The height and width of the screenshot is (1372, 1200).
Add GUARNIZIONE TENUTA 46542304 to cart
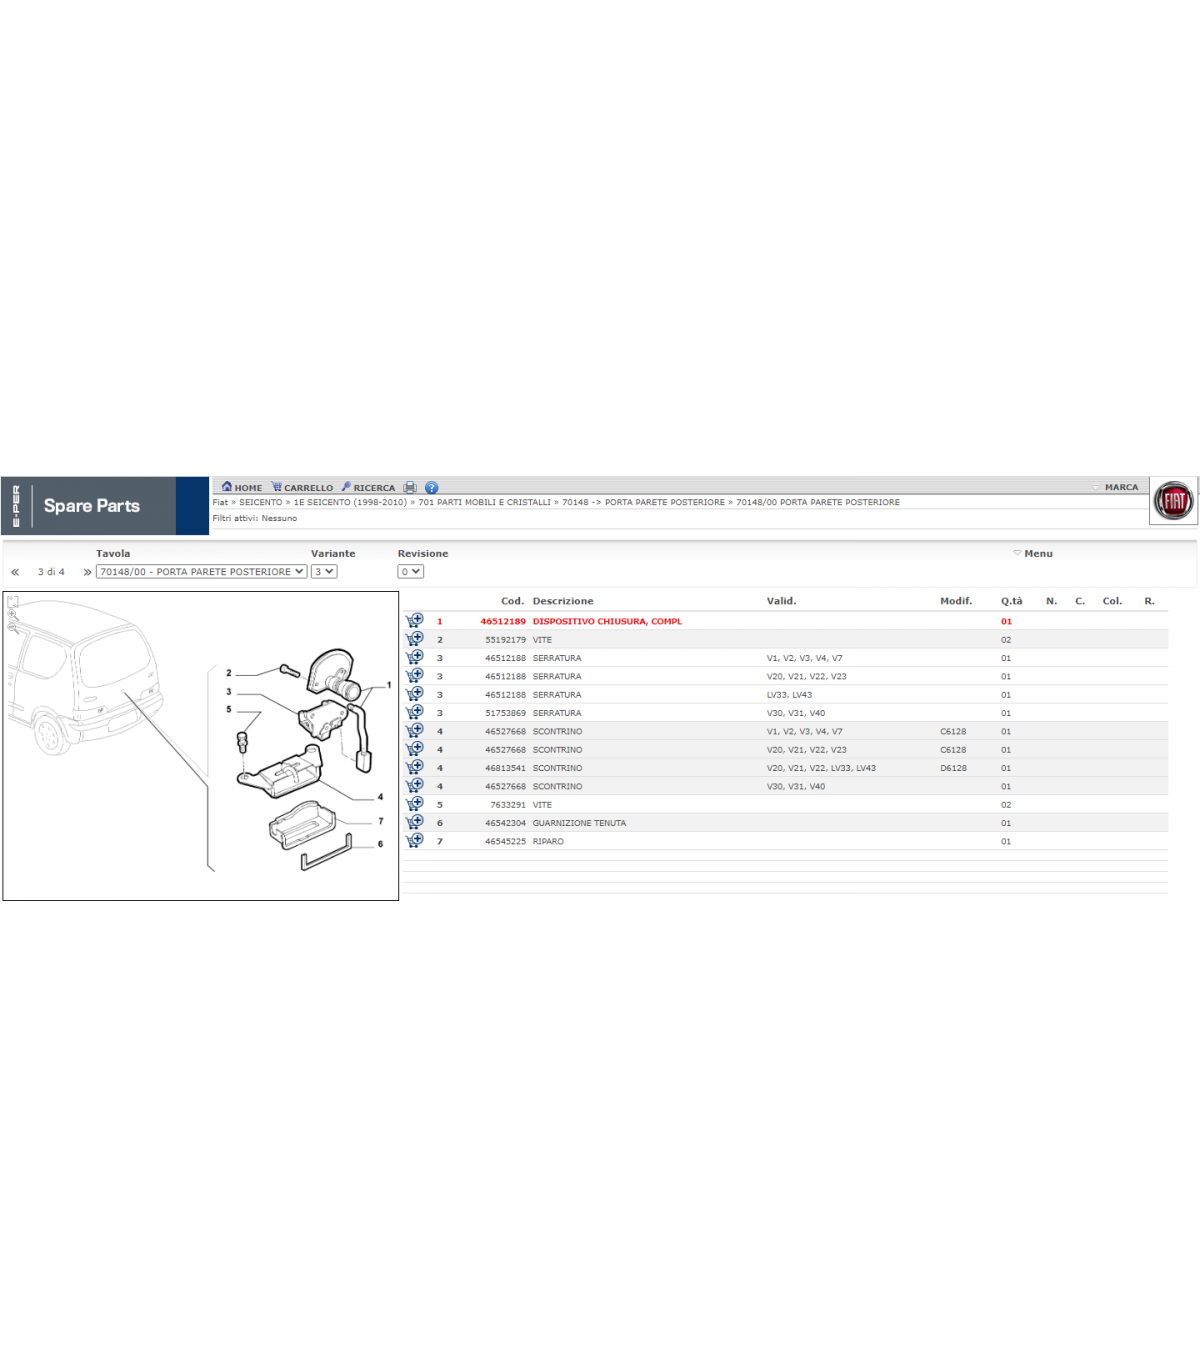[x=415, y=823]
